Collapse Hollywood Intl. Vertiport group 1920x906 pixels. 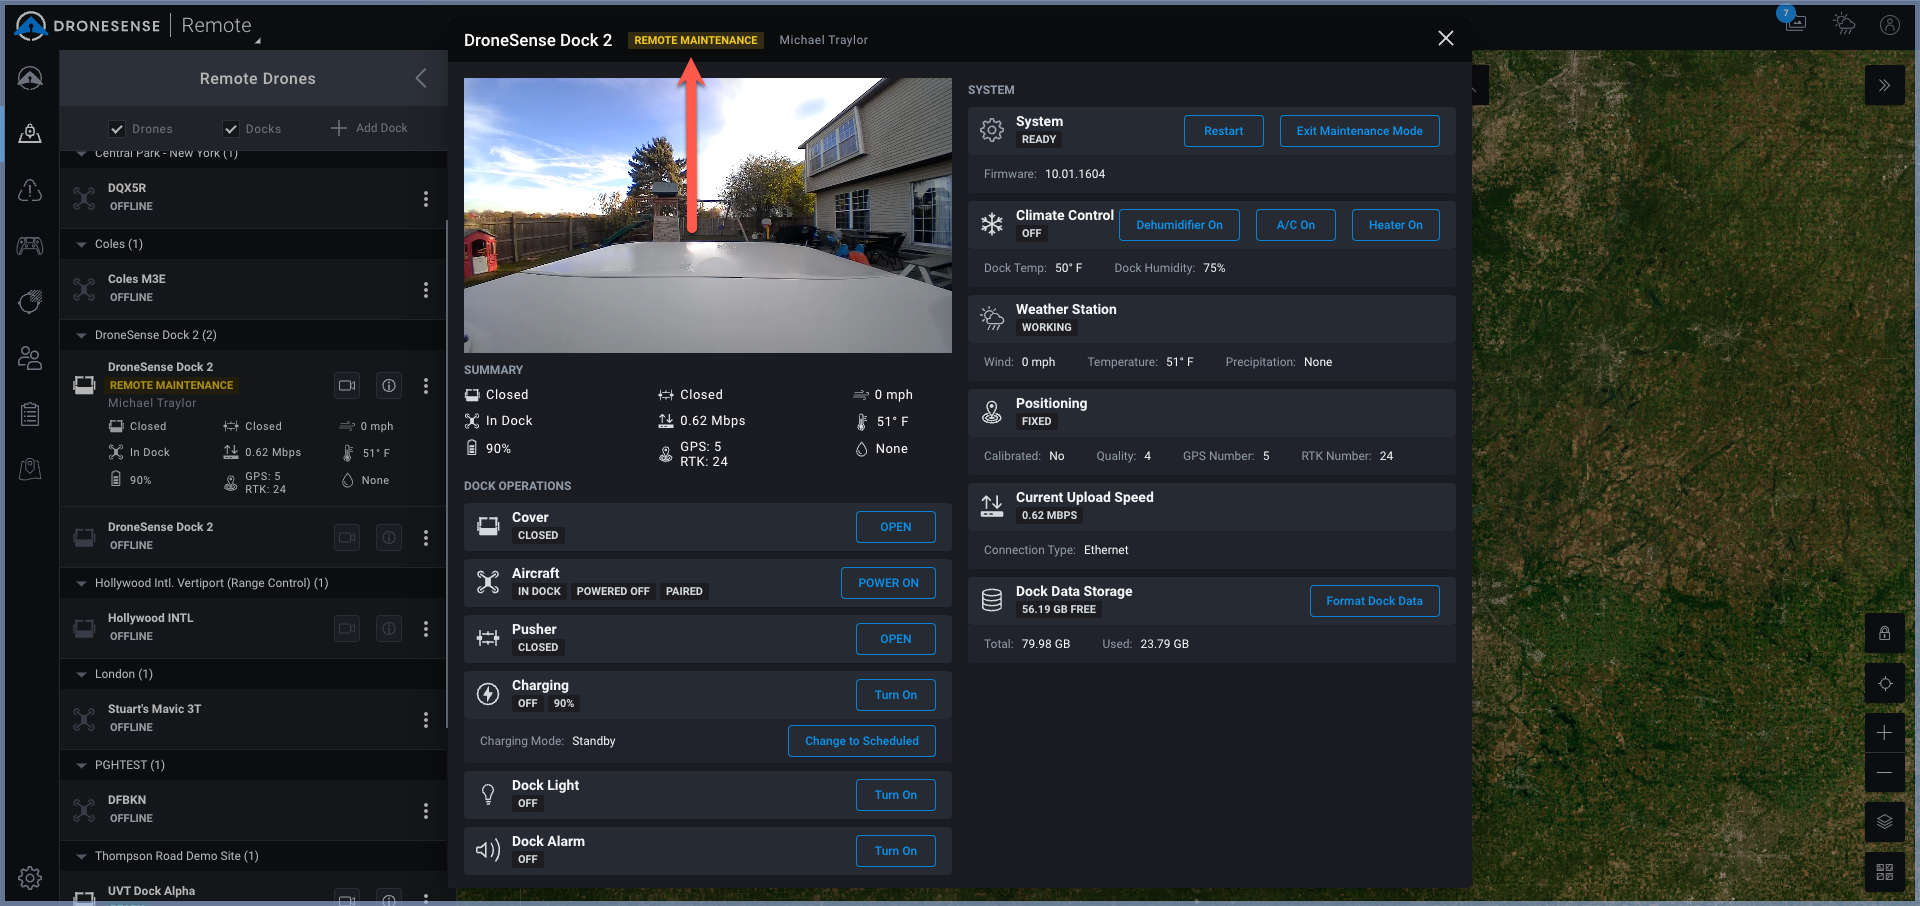tap(81, 583)
